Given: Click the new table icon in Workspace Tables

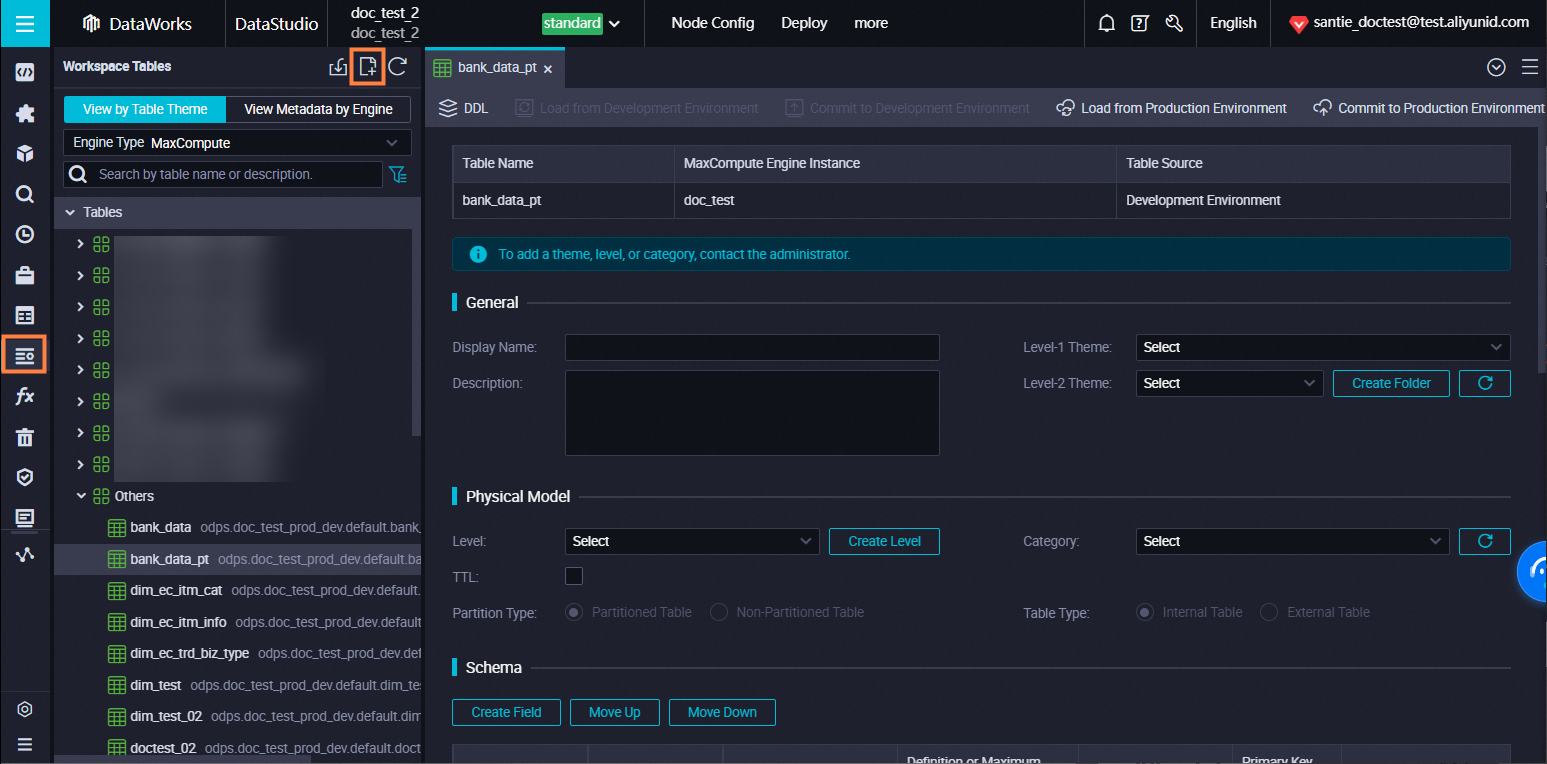Looking at the screenshot, I should click(x=368, y=67).
